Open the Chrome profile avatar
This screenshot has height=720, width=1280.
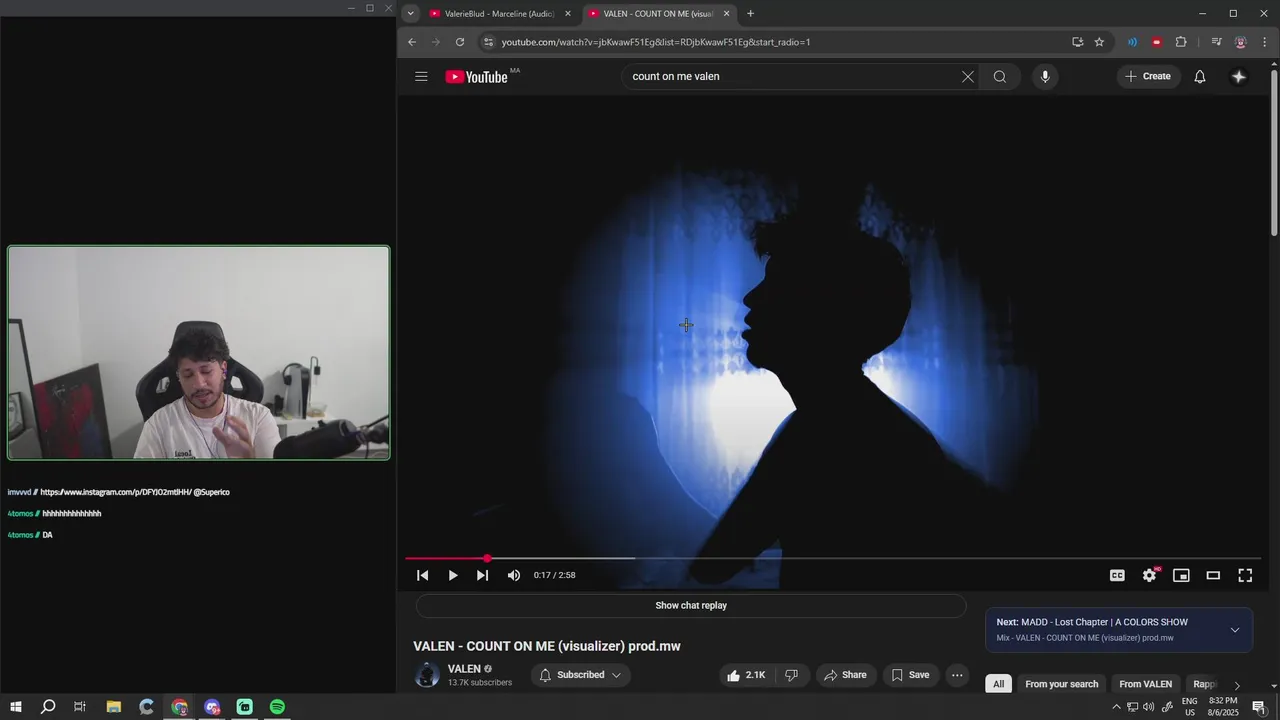(1241, 42)
